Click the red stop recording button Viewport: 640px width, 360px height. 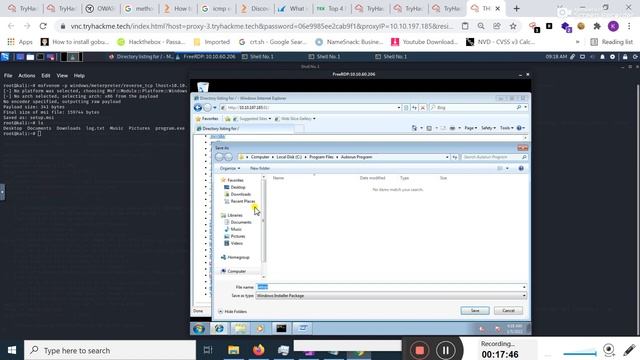(419, 350)
